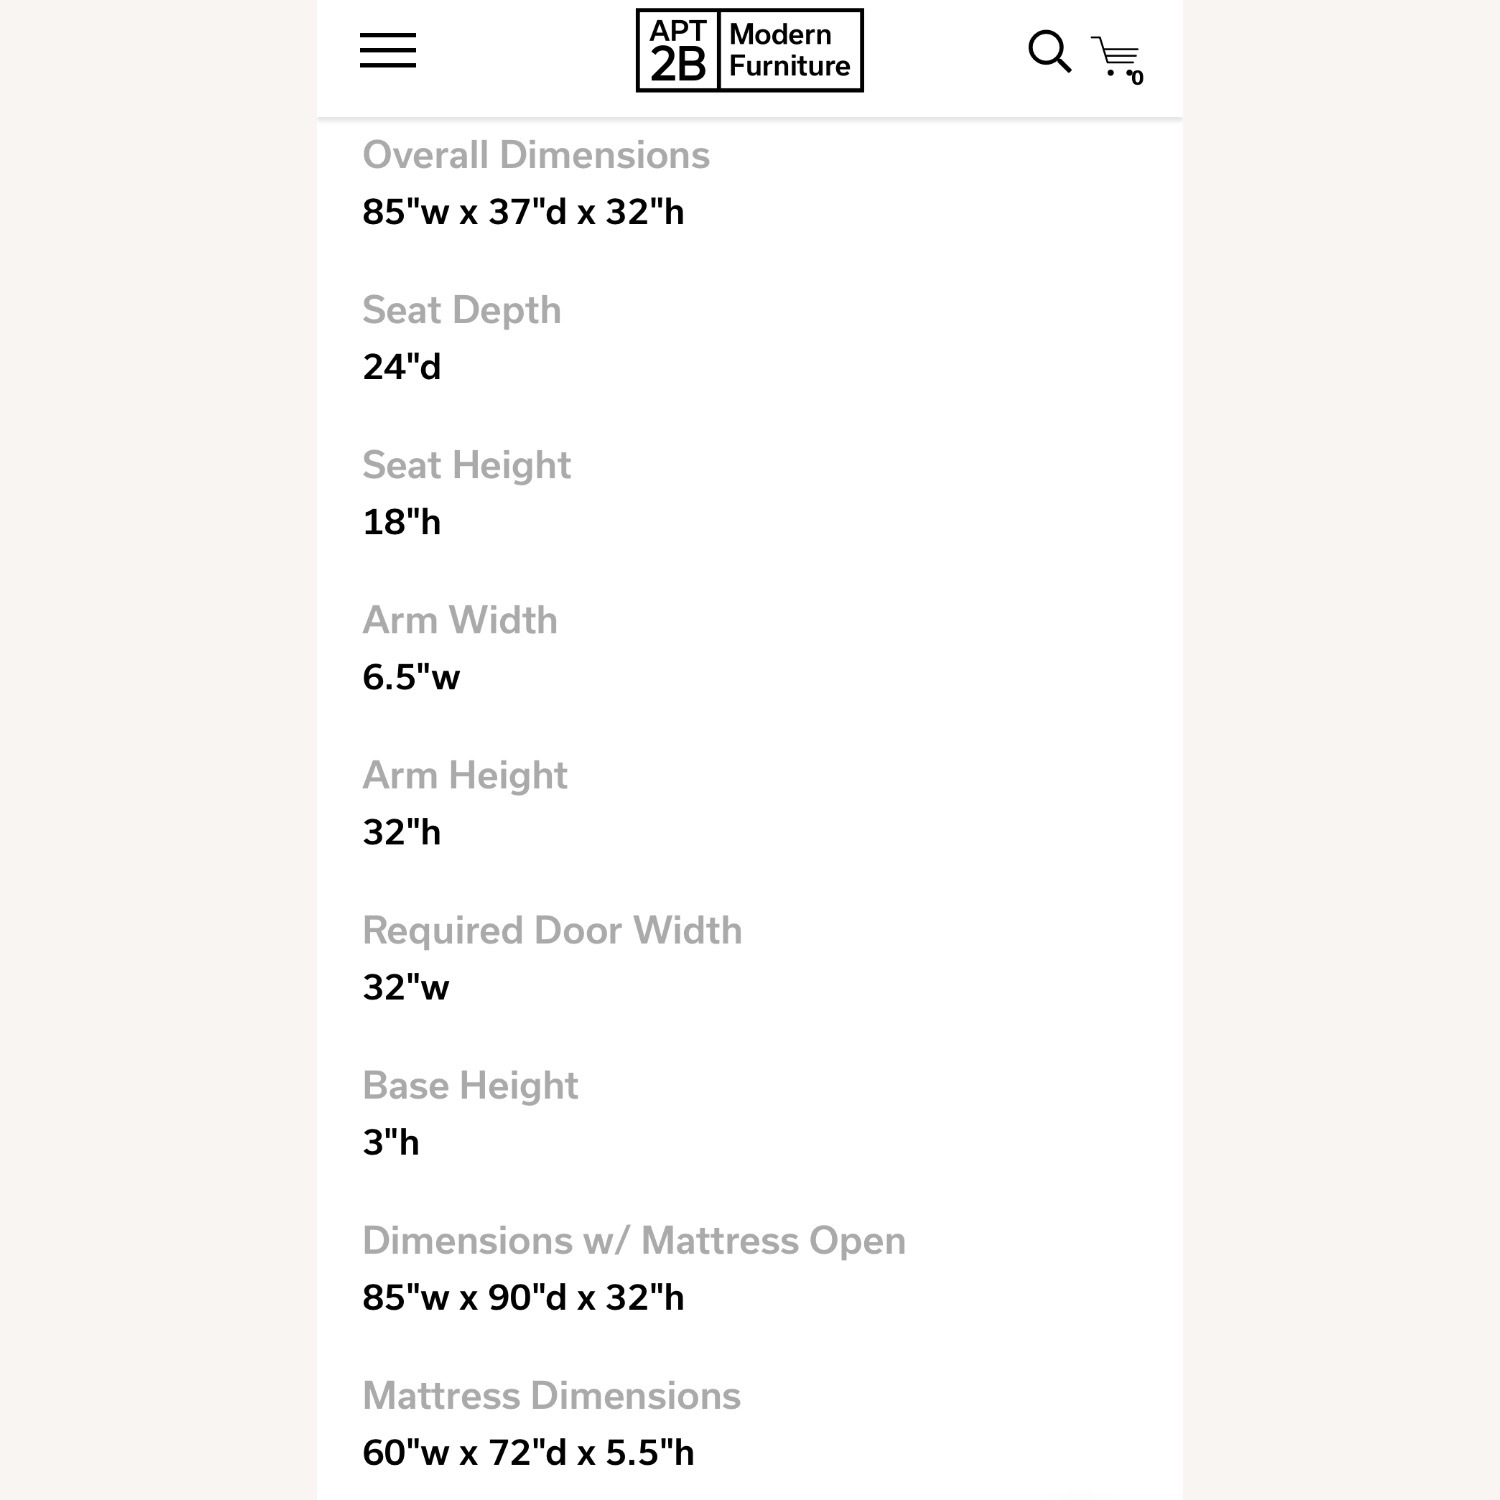The width and height of the screenshot is (1500, 1500).
Task: Click the Base Height label
Action: coord(470,1085)
